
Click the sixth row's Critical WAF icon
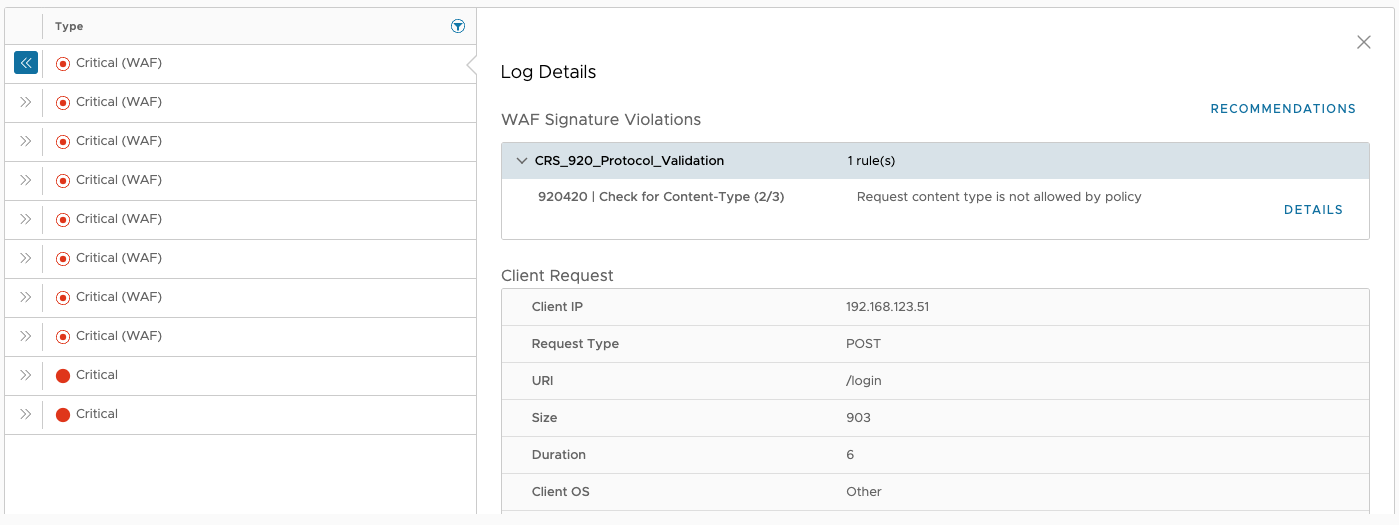point(63,258)
